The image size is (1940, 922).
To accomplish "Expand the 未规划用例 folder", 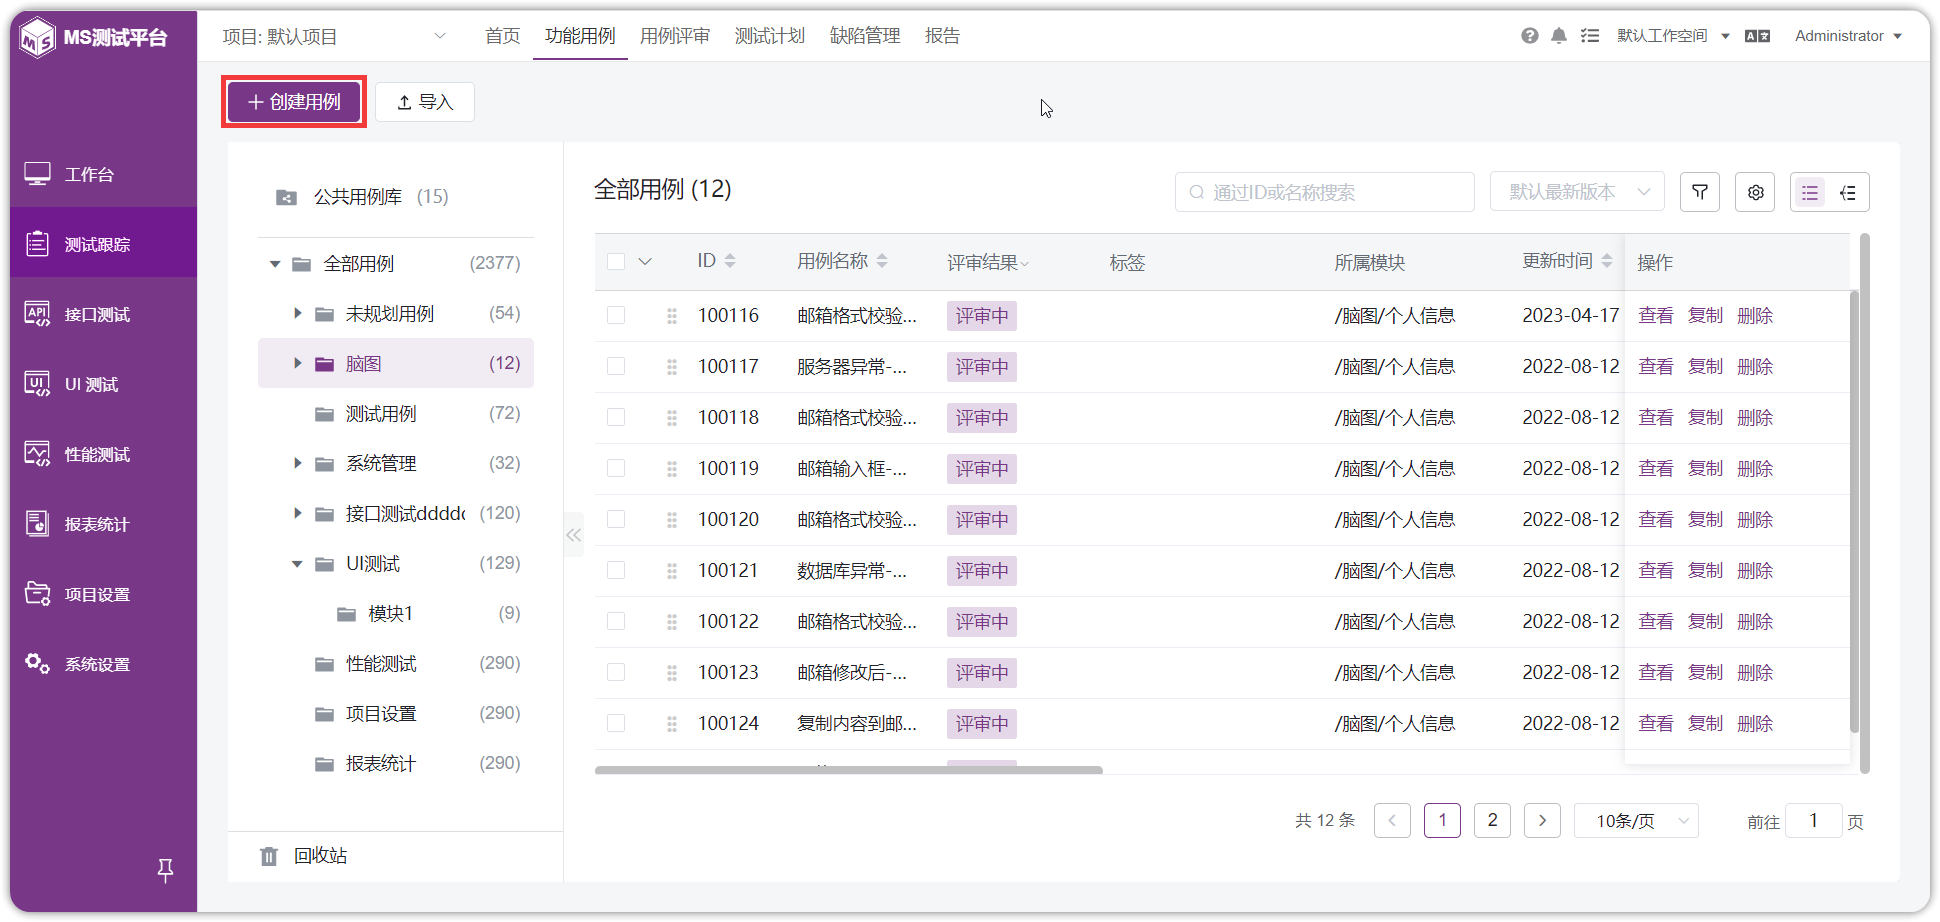I will pyautogui.click(x=297, y=314).
